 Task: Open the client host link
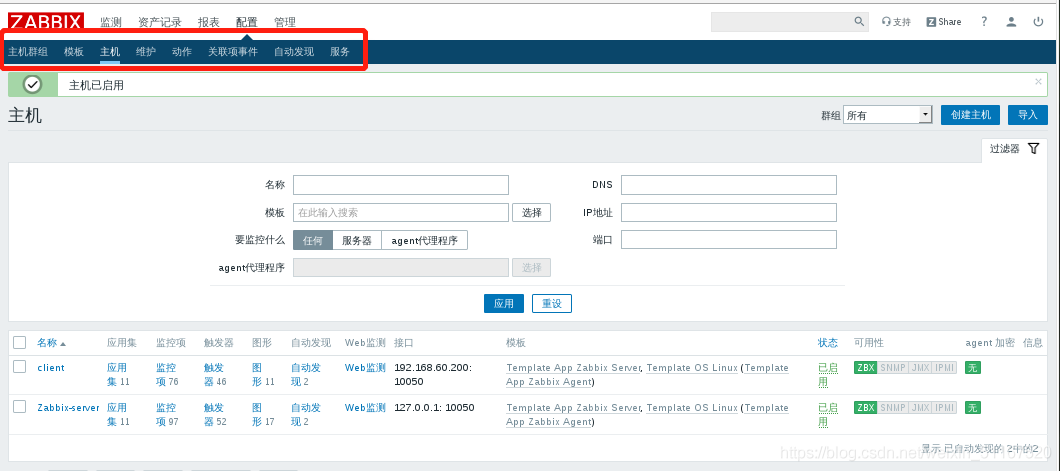click(51, 367)
